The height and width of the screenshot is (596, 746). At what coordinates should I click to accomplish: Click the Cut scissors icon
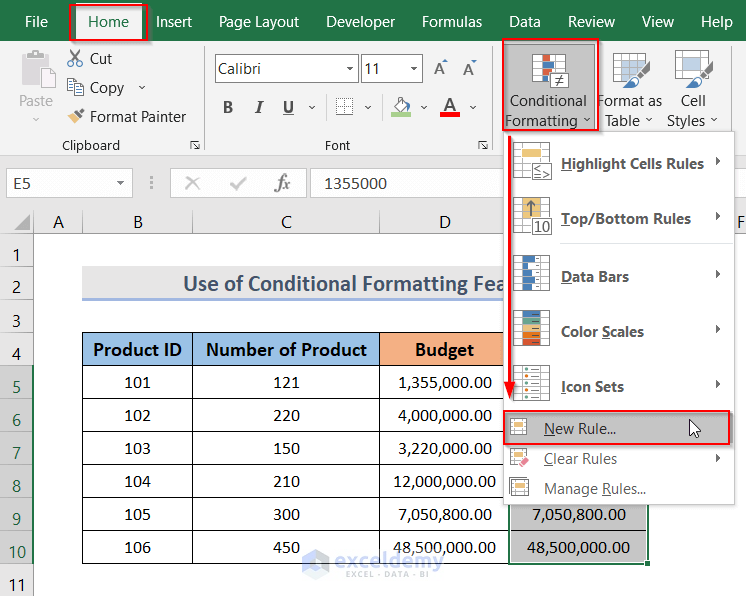point(76,59)
